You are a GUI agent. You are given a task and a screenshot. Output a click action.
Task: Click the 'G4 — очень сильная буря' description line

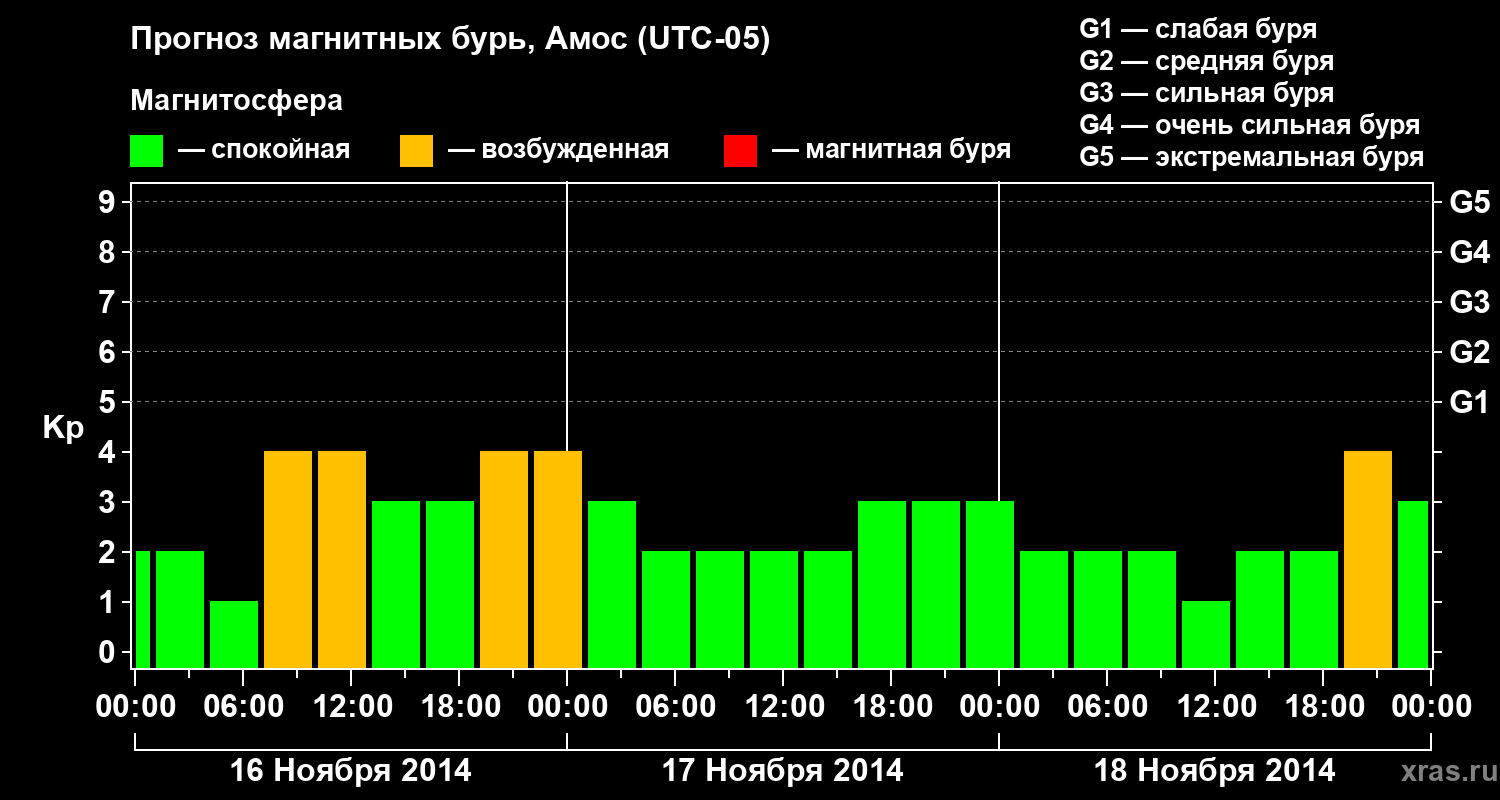(x=1250, y=125)
